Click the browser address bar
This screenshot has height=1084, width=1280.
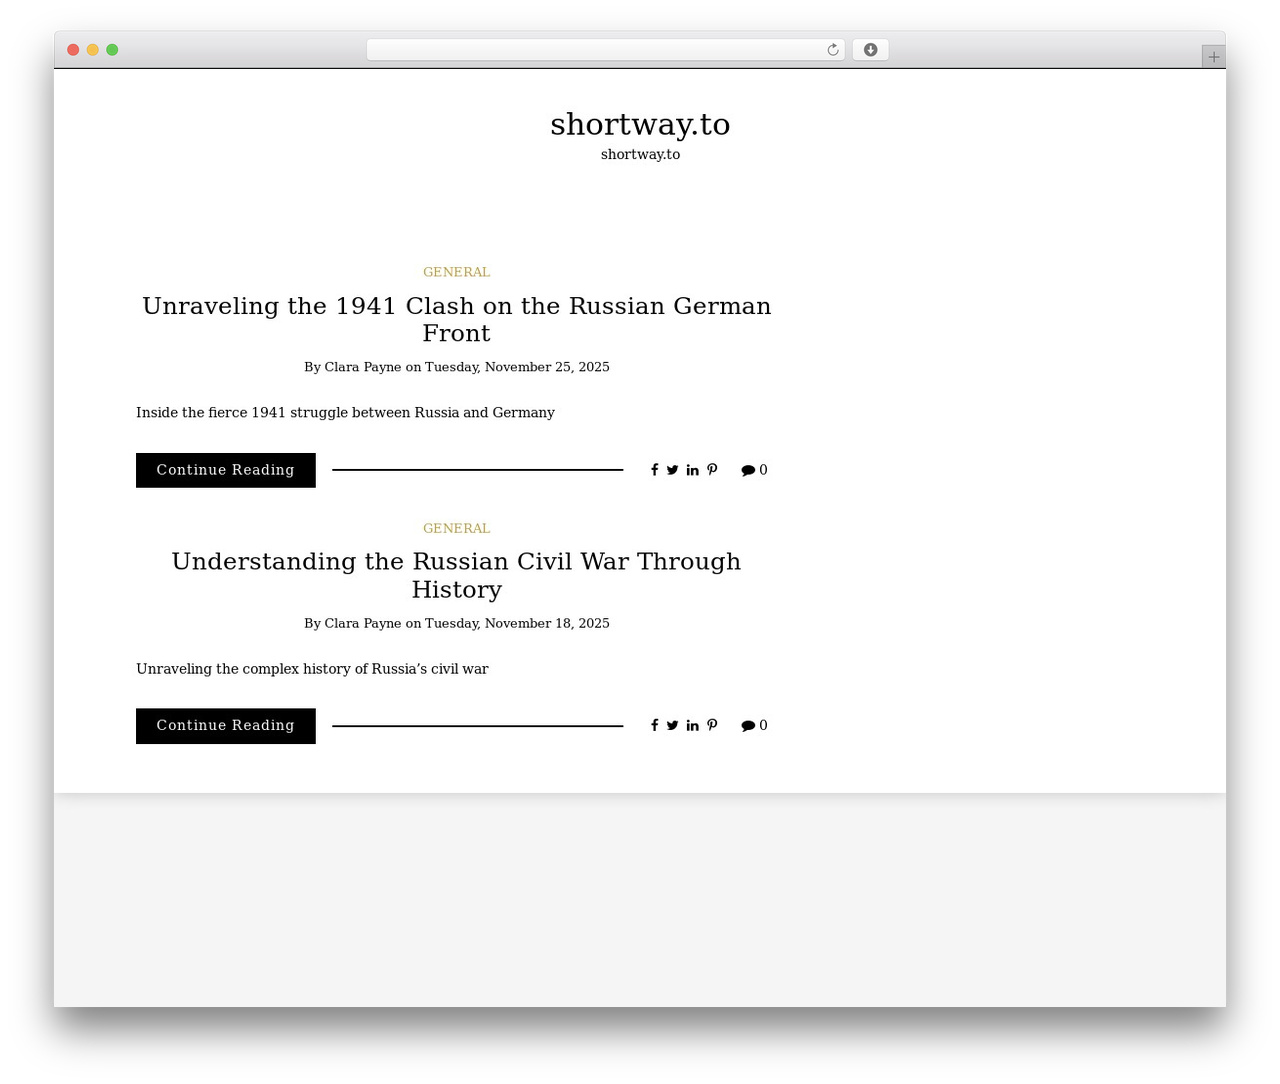point(605,50)
